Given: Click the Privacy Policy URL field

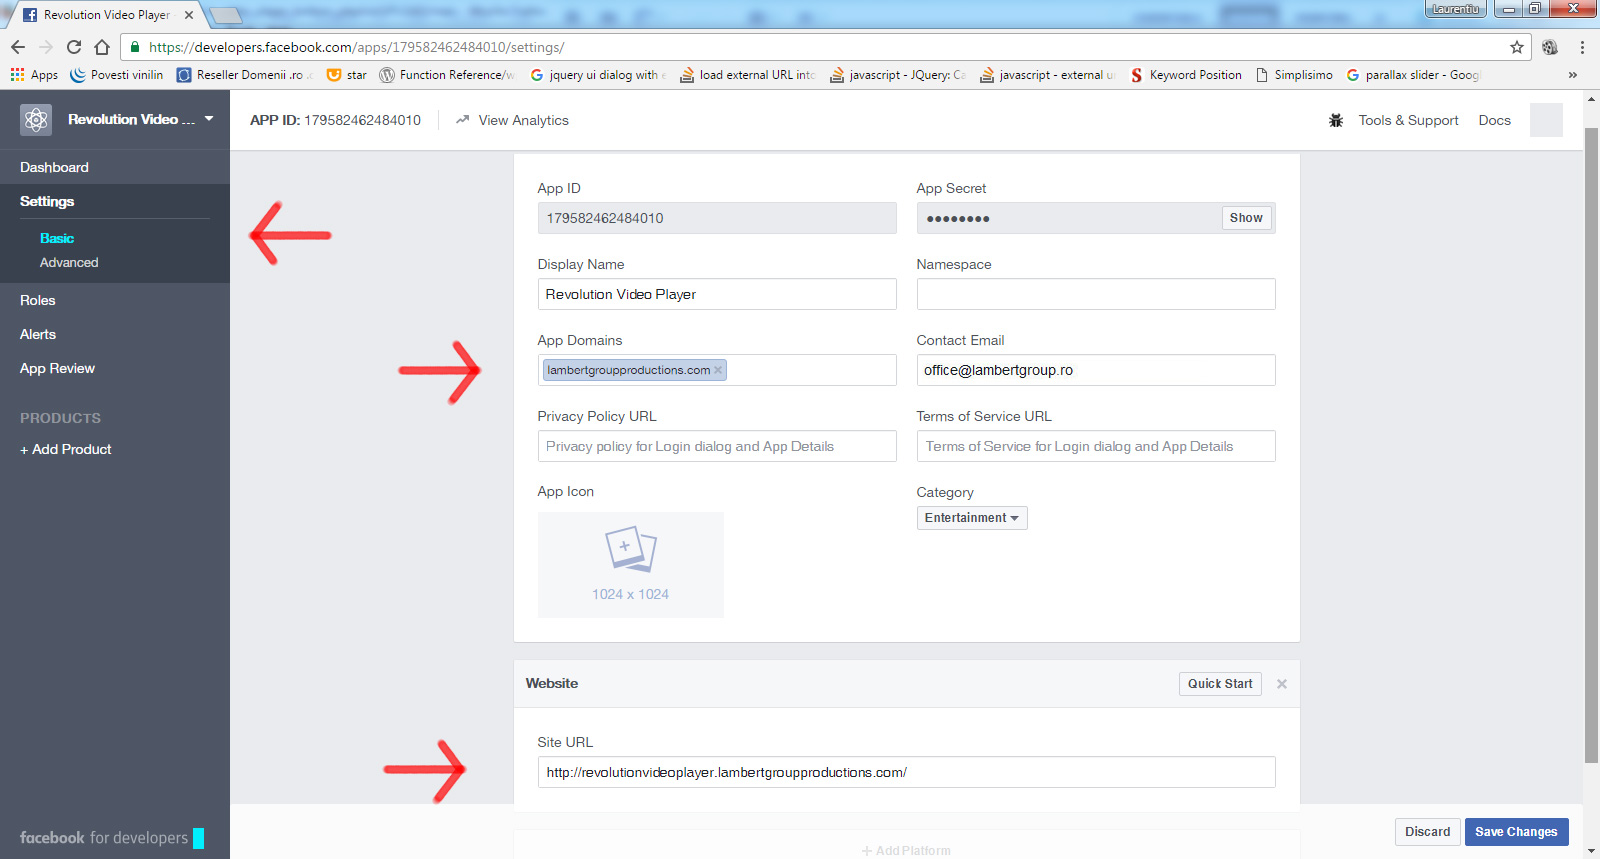Looking at the screenshot, I should [x=717, y=446].
